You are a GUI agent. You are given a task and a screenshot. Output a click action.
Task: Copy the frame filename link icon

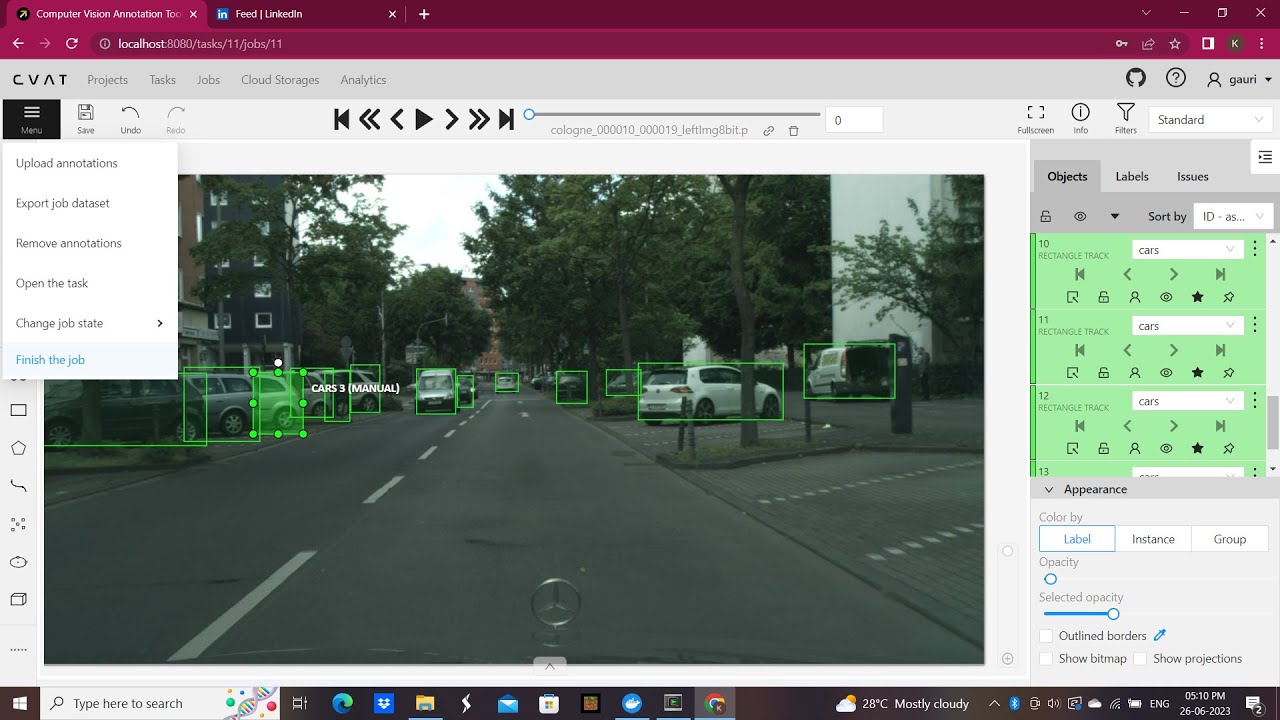(x=769, y=131)
